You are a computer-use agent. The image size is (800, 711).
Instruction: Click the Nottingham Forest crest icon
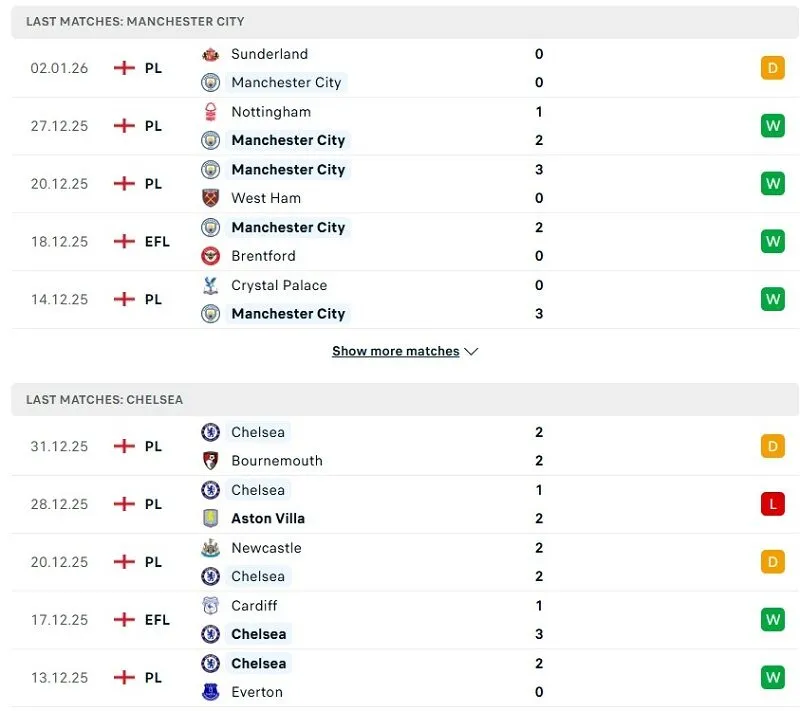click(x=210, y=112)
